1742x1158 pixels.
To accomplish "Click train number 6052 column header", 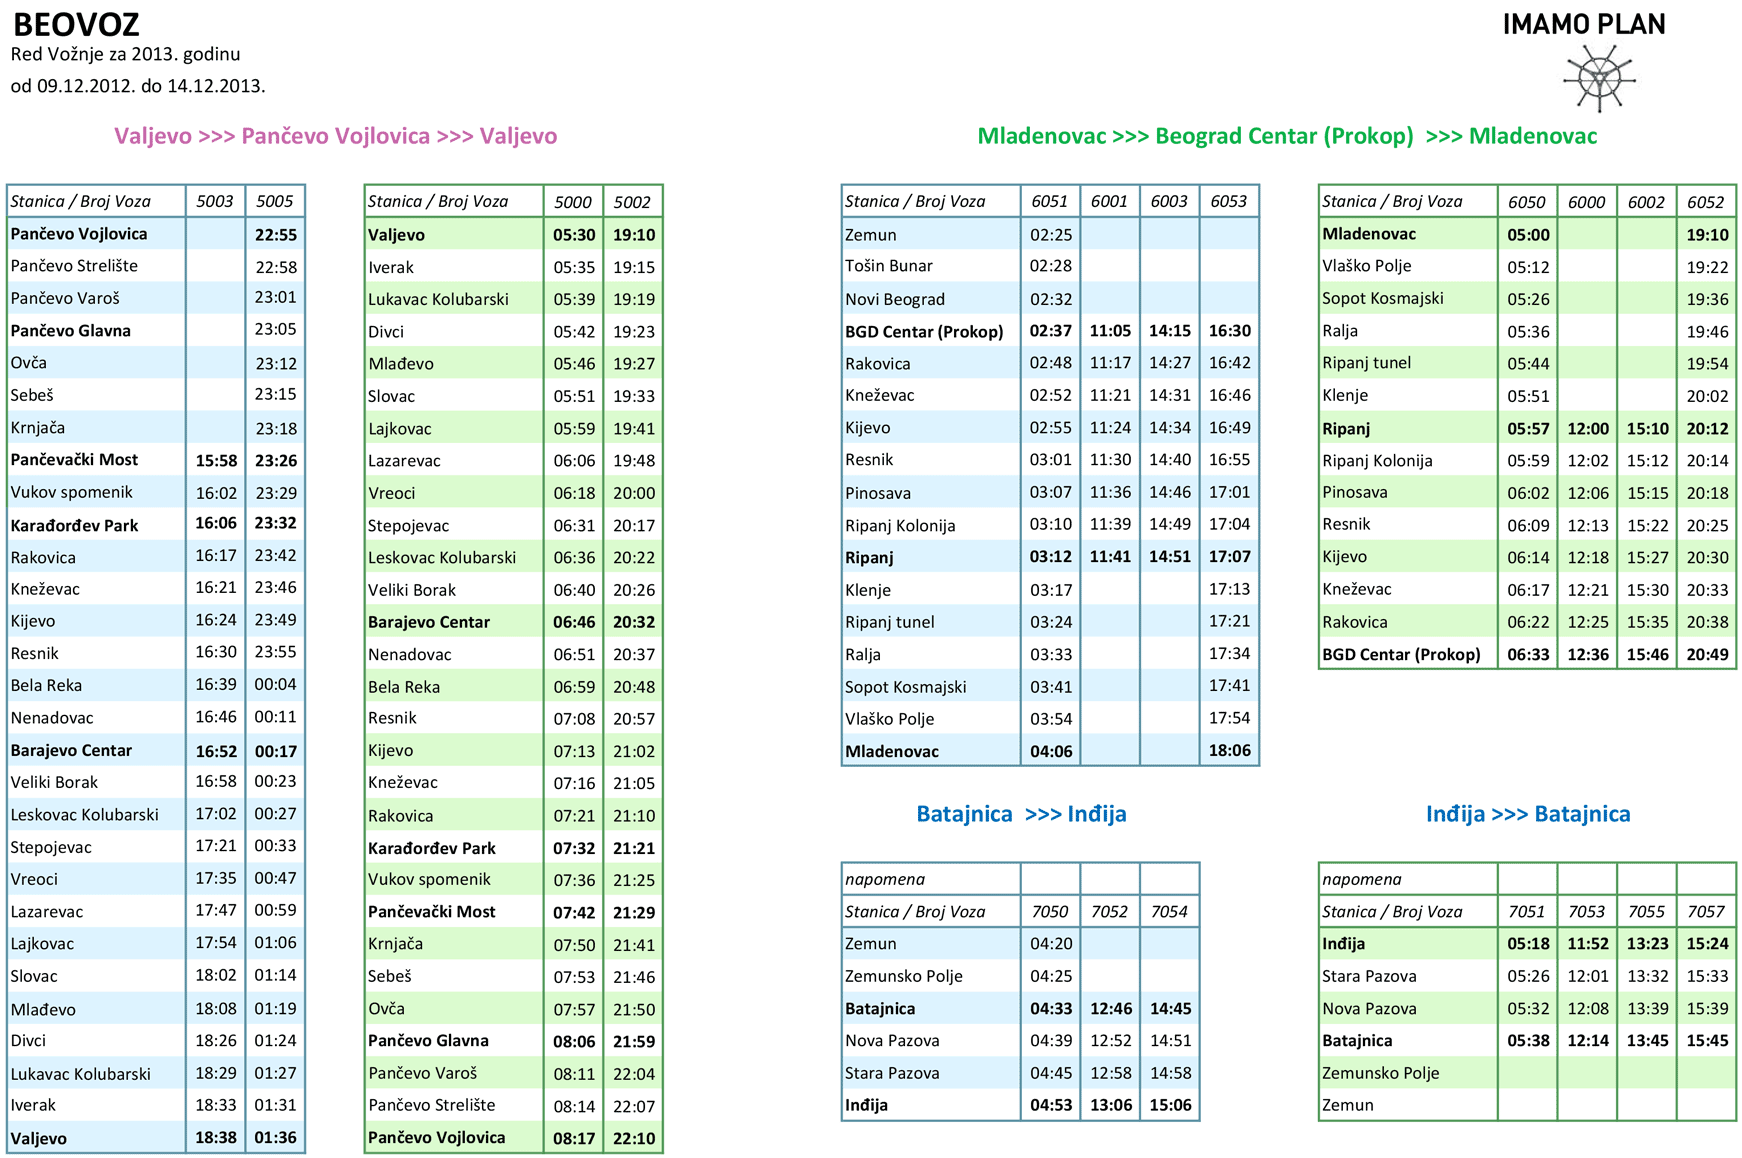I will click(1706, 201).
